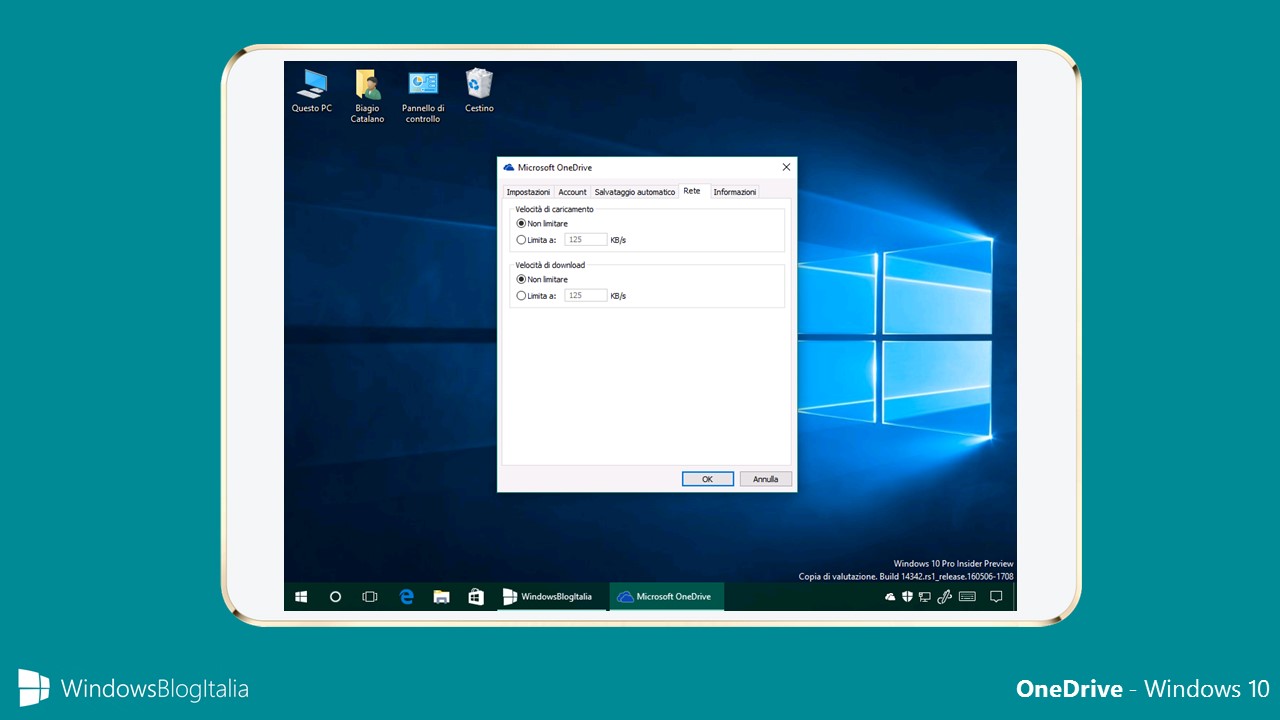Select download speed Non limitare option

542,279
